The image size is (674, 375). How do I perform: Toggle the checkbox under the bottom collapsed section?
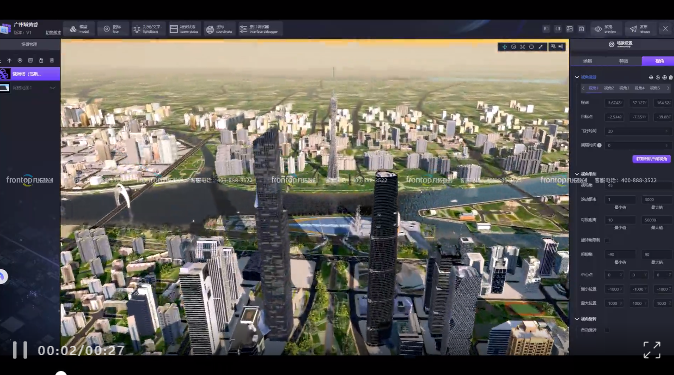pos(607,330)
